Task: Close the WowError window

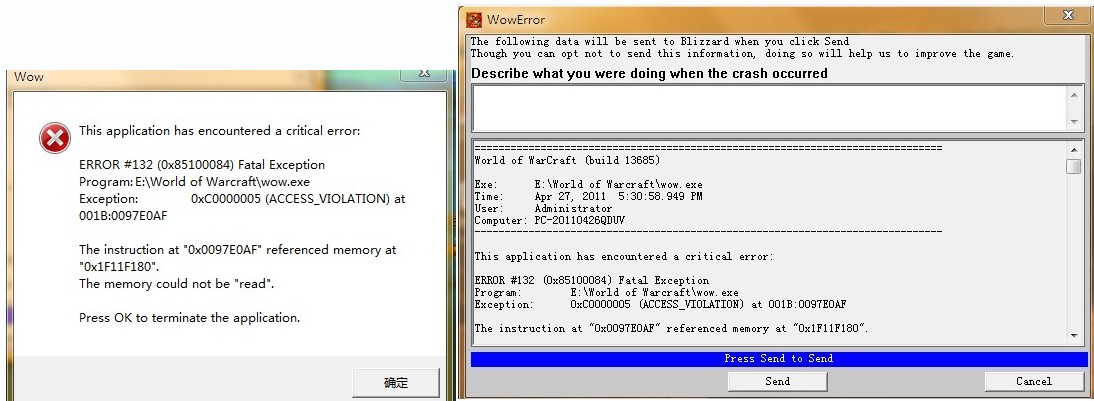Action: pos(1067,15)
